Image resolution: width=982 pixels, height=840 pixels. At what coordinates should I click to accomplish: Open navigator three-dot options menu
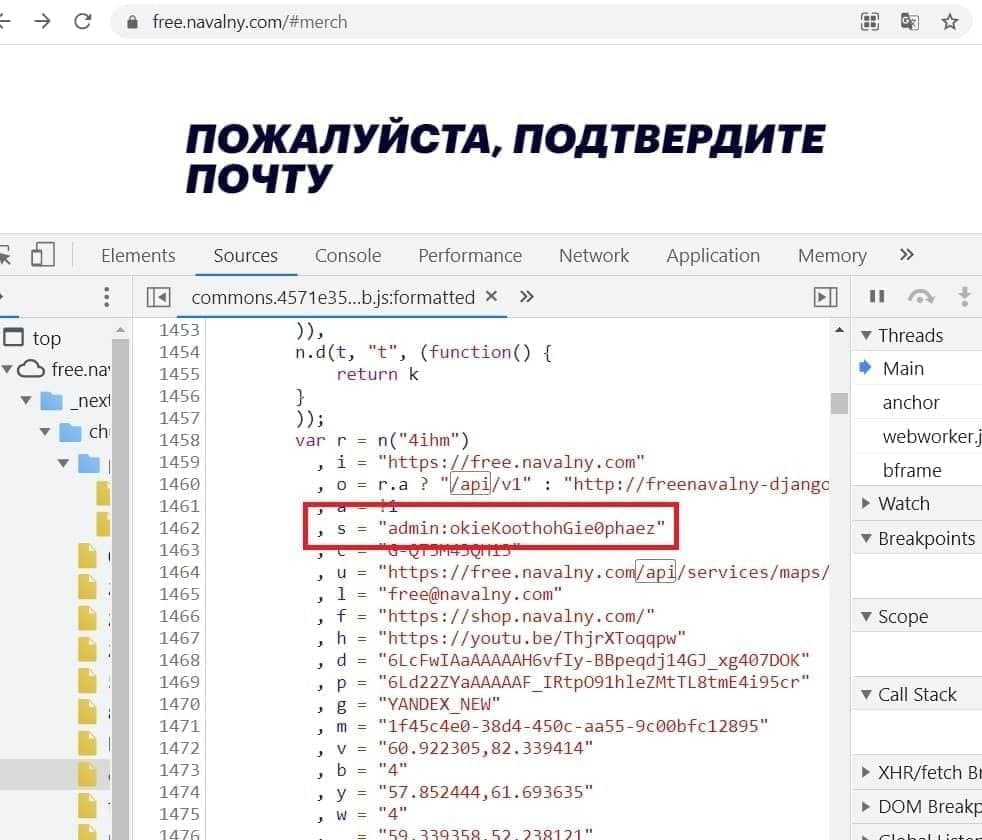[x=106, y=297]
